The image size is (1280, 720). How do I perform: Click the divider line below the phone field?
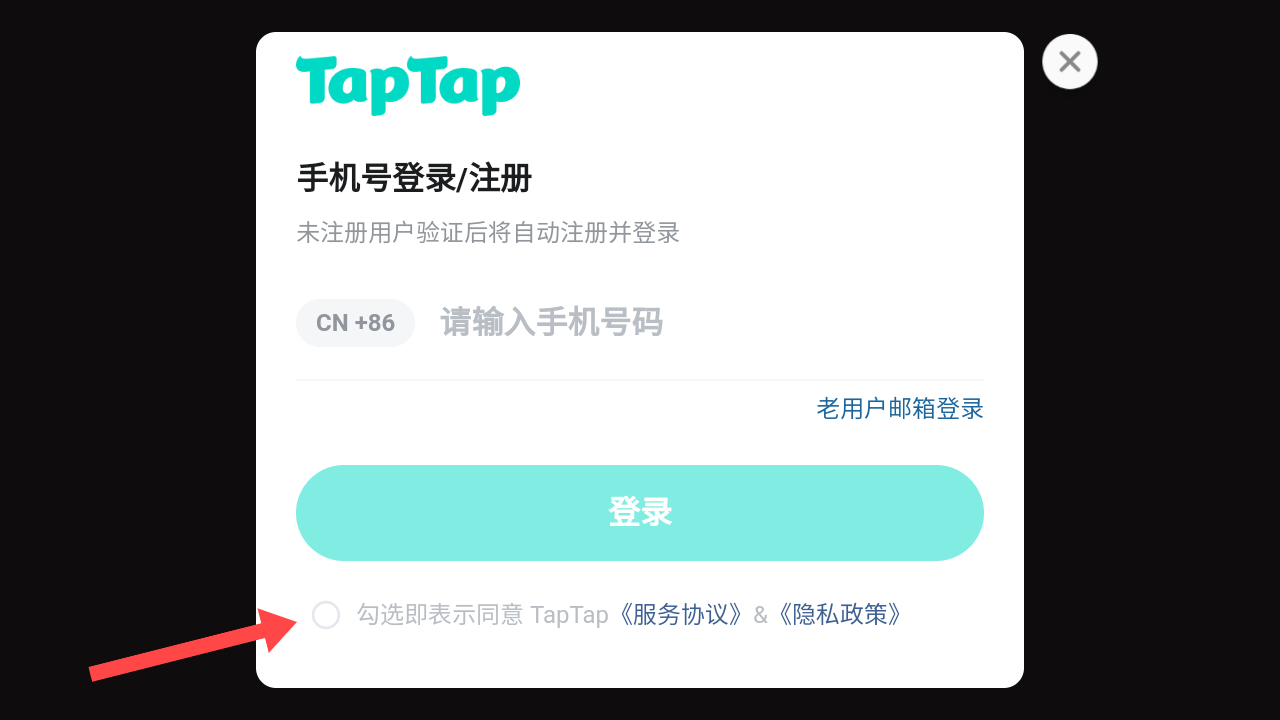(x=640, y=380)
